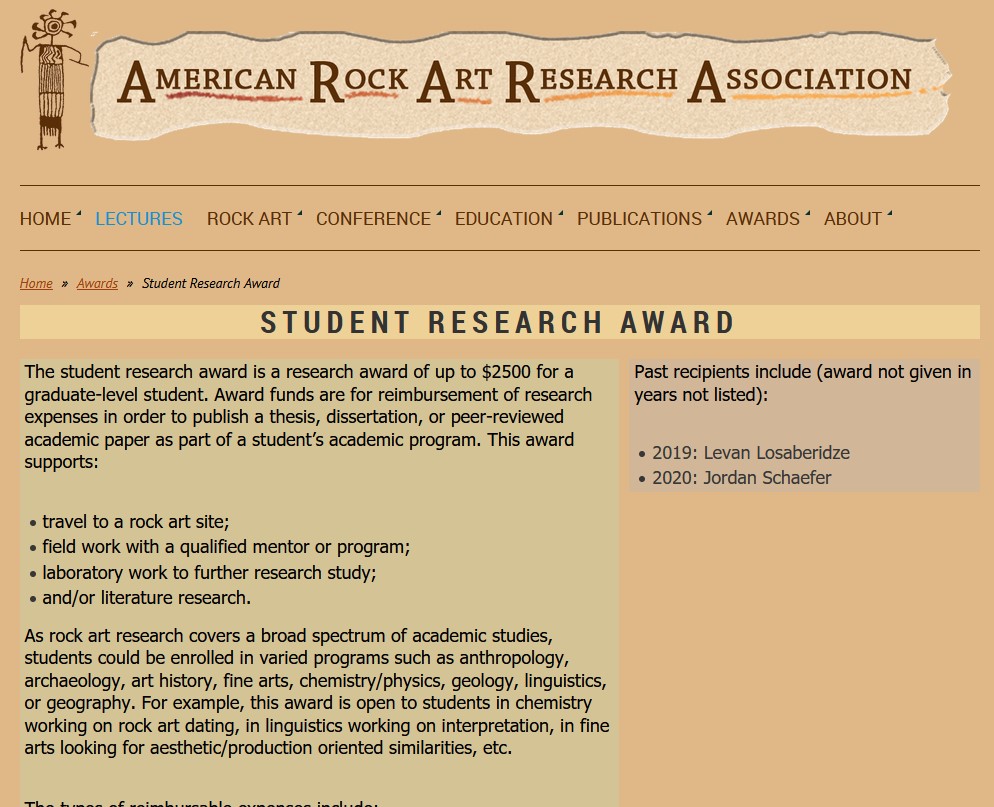
Task: Expand the CONFERENCE dropdown arrow
Action: point(438,214)
